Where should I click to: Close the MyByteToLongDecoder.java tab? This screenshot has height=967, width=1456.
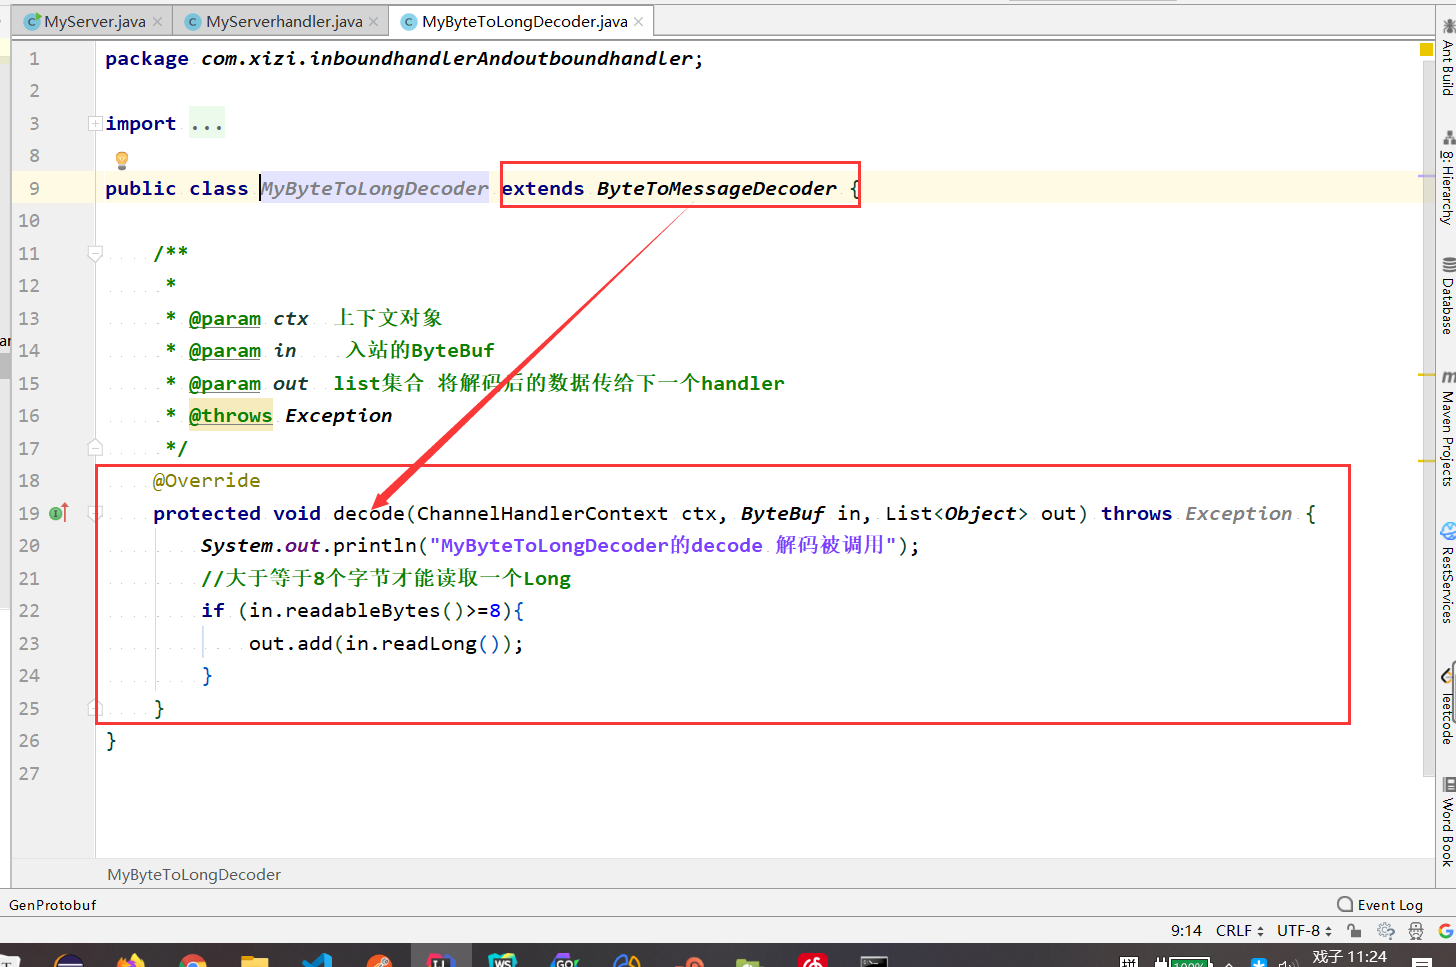click(639, 21)
